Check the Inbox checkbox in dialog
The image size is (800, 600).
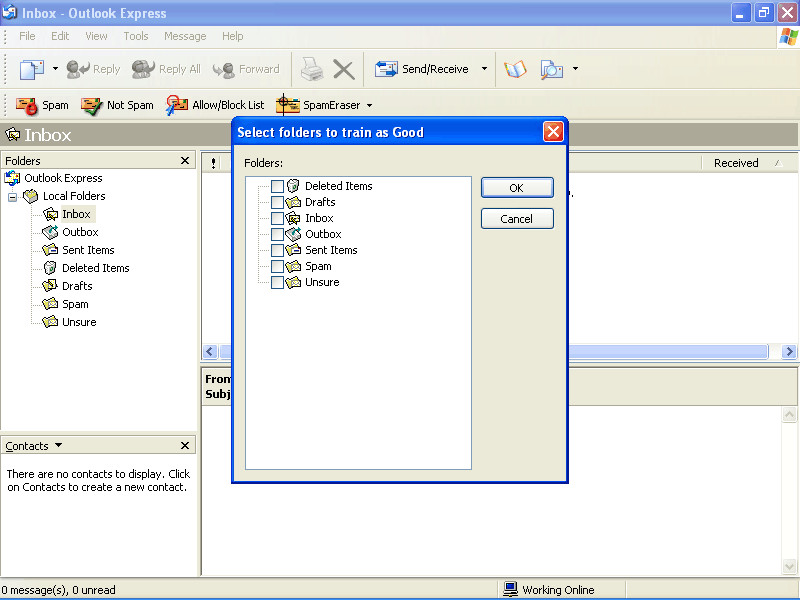click(277, 218)
